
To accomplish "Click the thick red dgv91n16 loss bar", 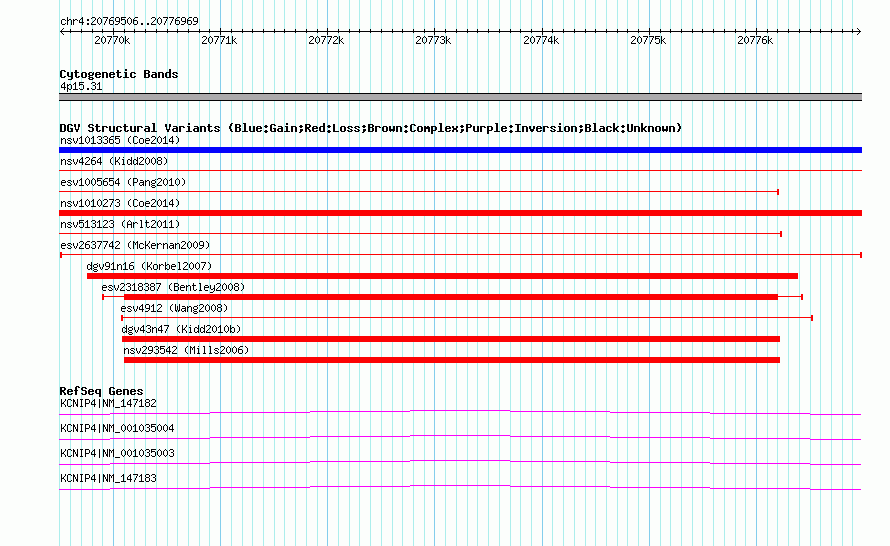I will coord(442,276).
